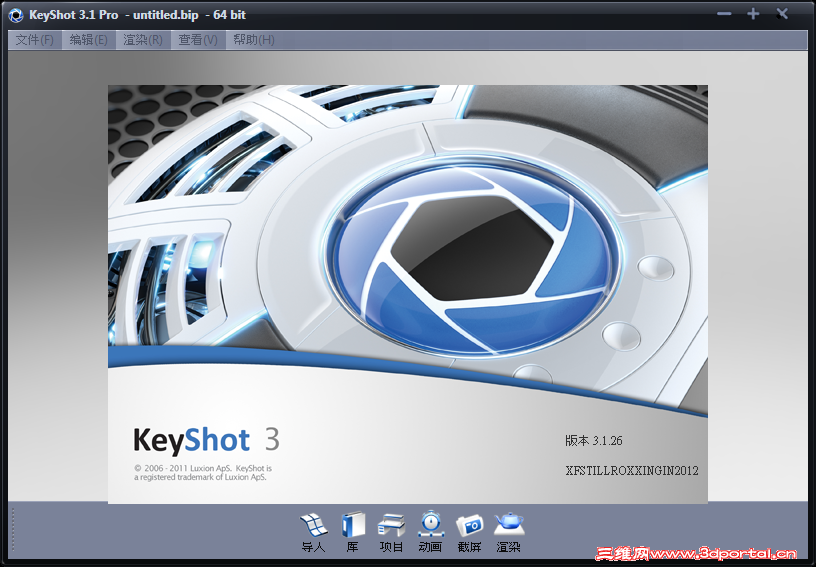Close the KeyShot window
Image resolution: width=816 pixels, height=567 pixels.
pos(782,14)
